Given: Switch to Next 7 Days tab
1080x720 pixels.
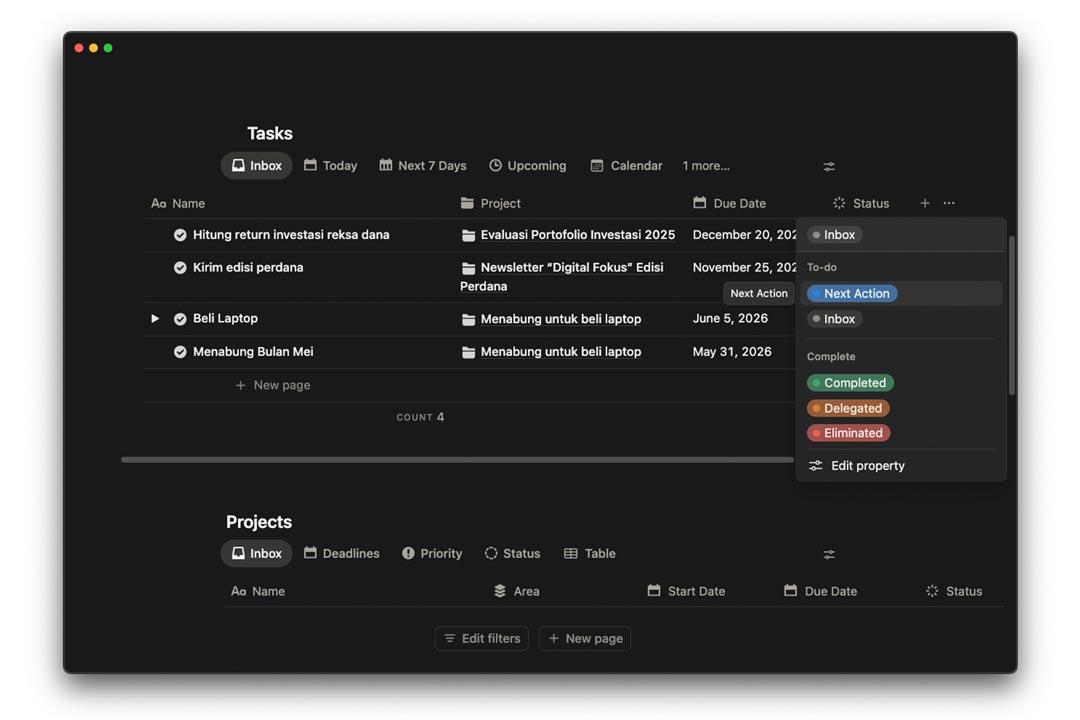Looking at the screenshot, I should (422, 166).
